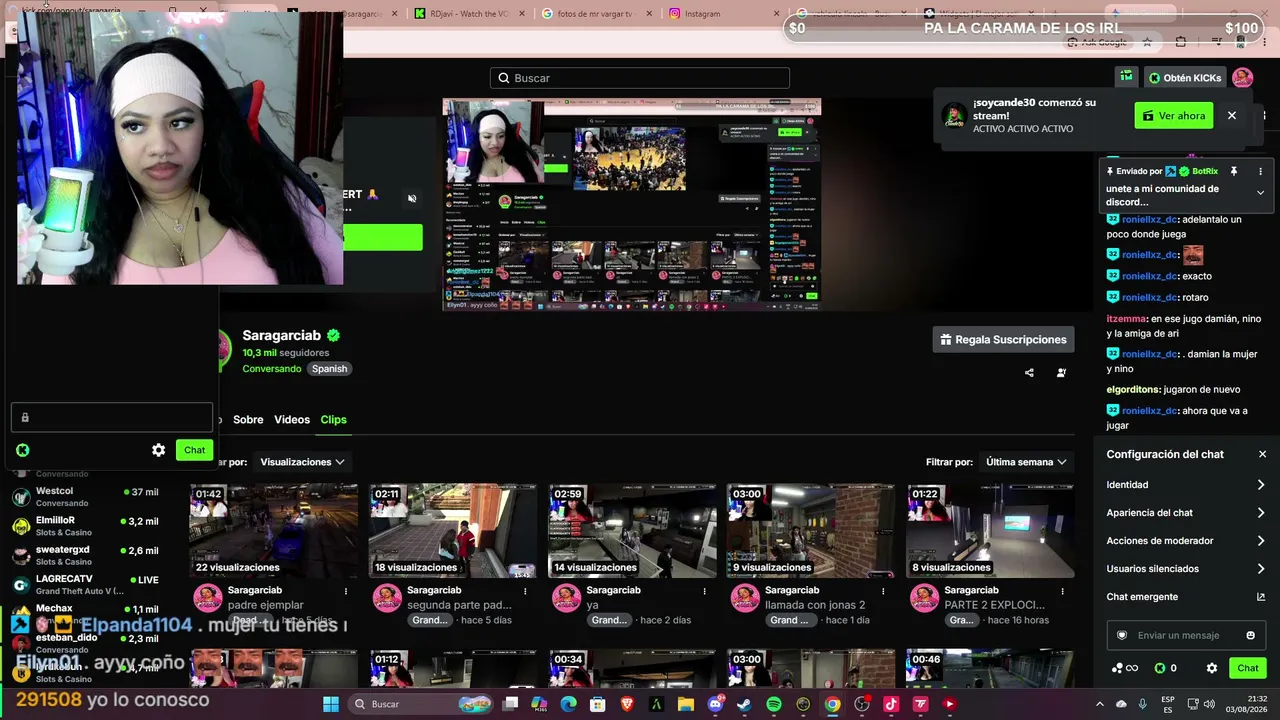Switch to fotos de mr vargar browser tab
Image resolution: width=1280 pixels, height=720 pixels.
click(592, 14)
